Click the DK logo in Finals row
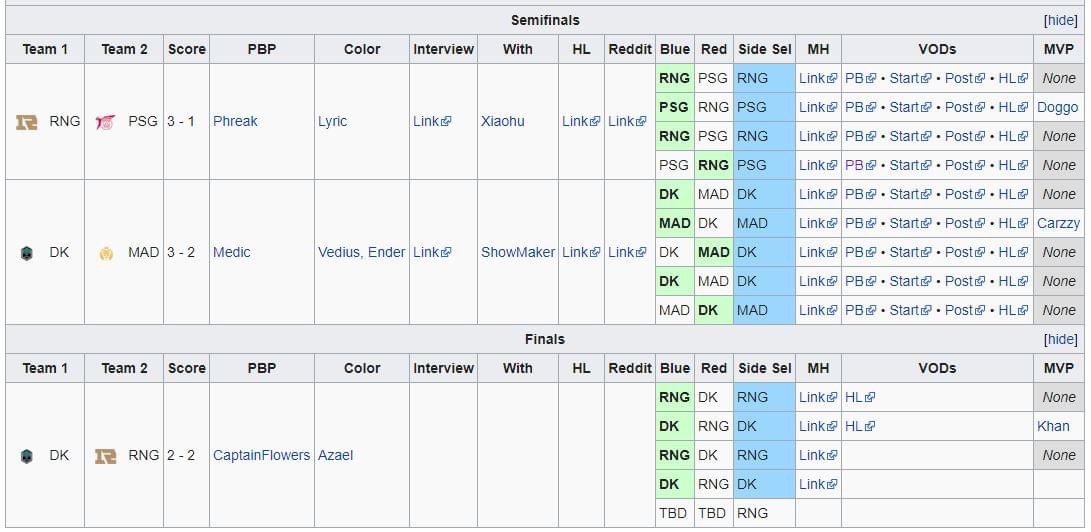The height and width of the screenshot is (532, 1091). (26, 456)
